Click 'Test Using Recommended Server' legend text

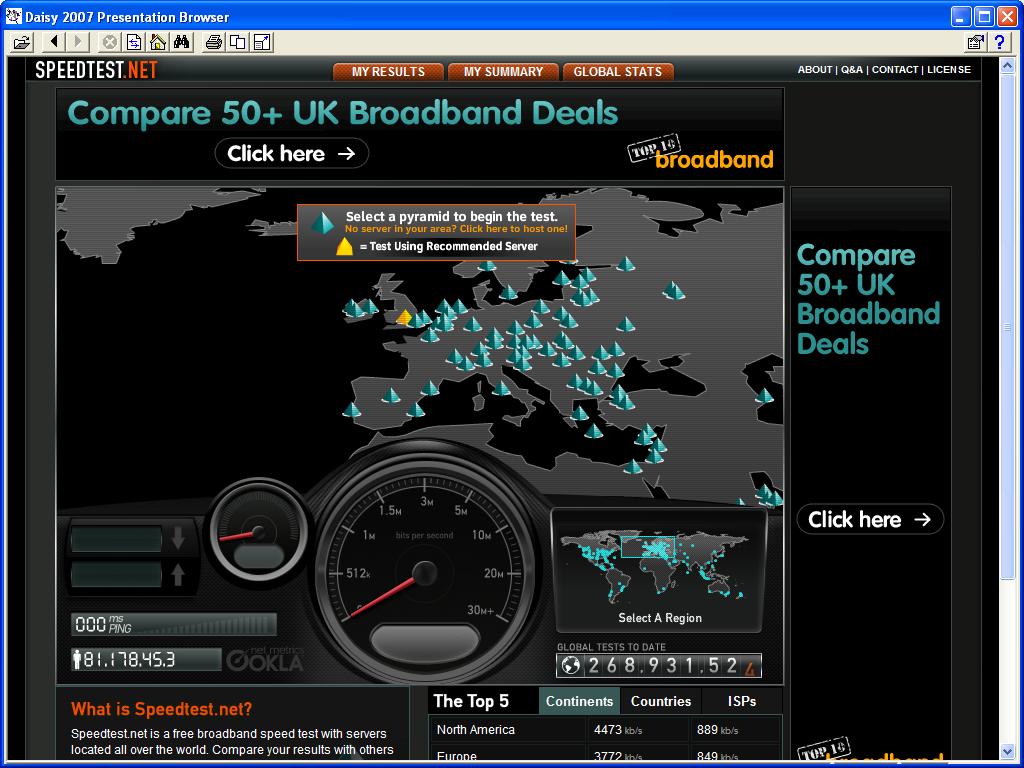click(x=453, y=246)
